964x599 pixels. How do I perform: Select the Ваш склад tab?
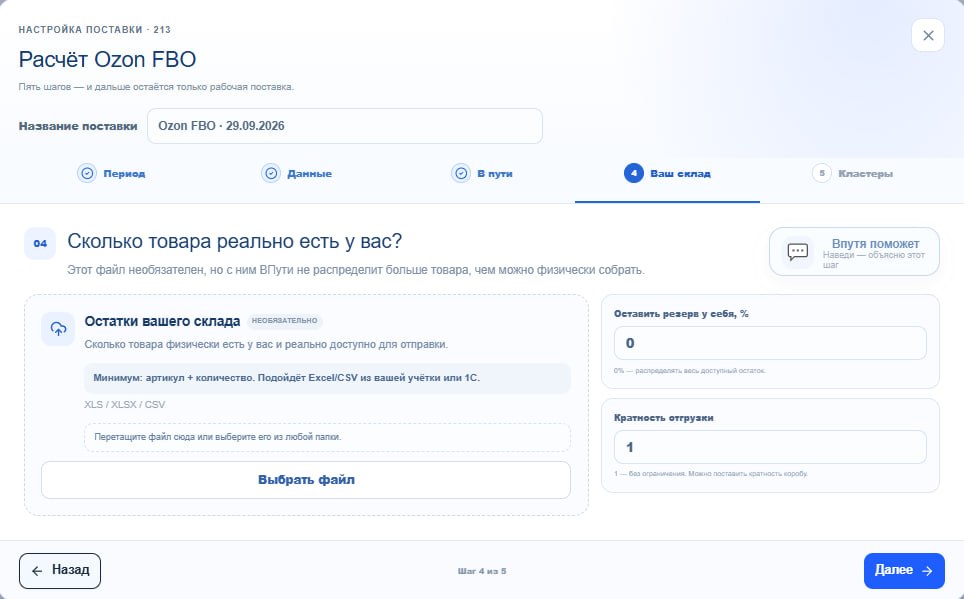click(667, 174)
